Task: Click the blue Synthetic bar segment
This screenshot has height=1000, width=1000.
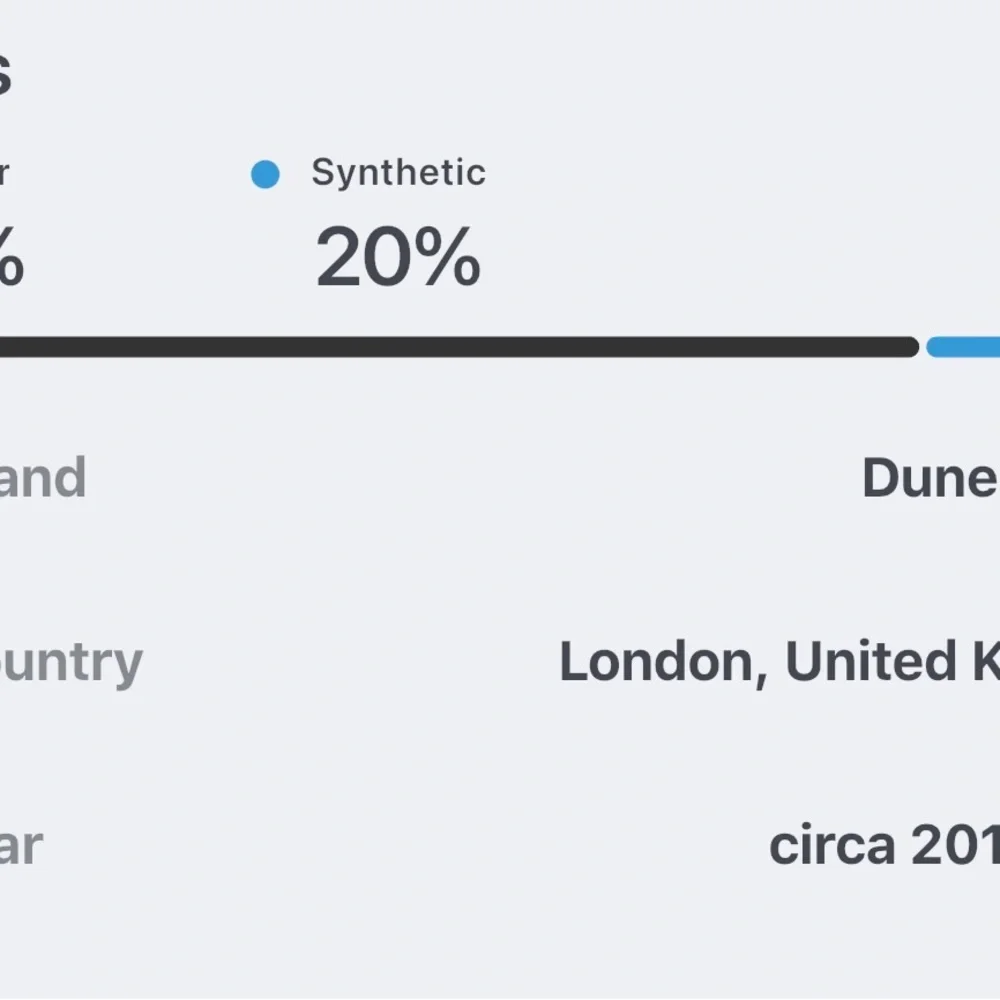Action: point(965,347)
